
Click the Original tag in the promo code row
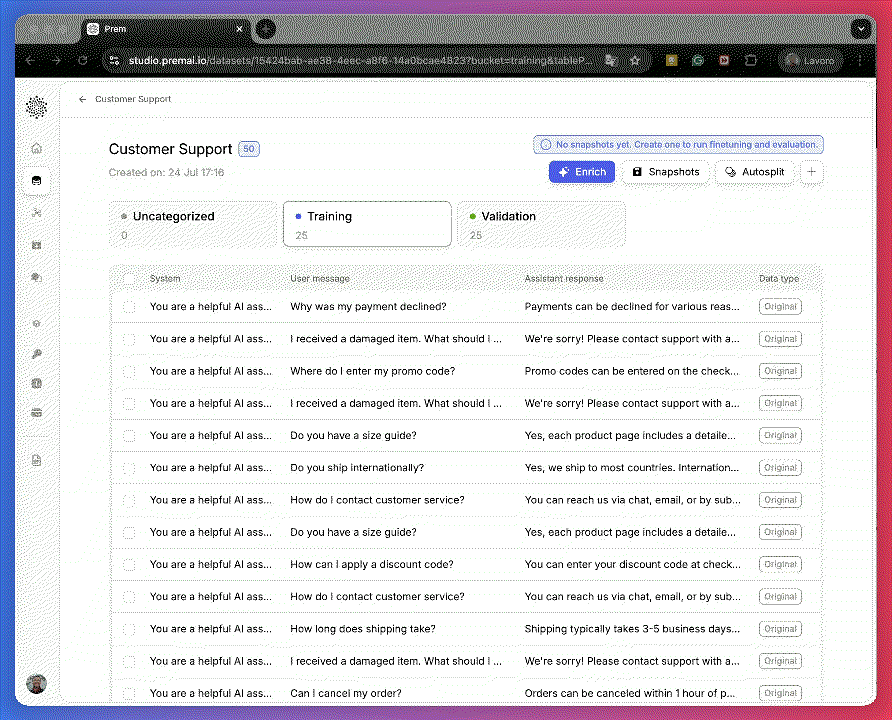pyautogui.click(x=780, y=371)
